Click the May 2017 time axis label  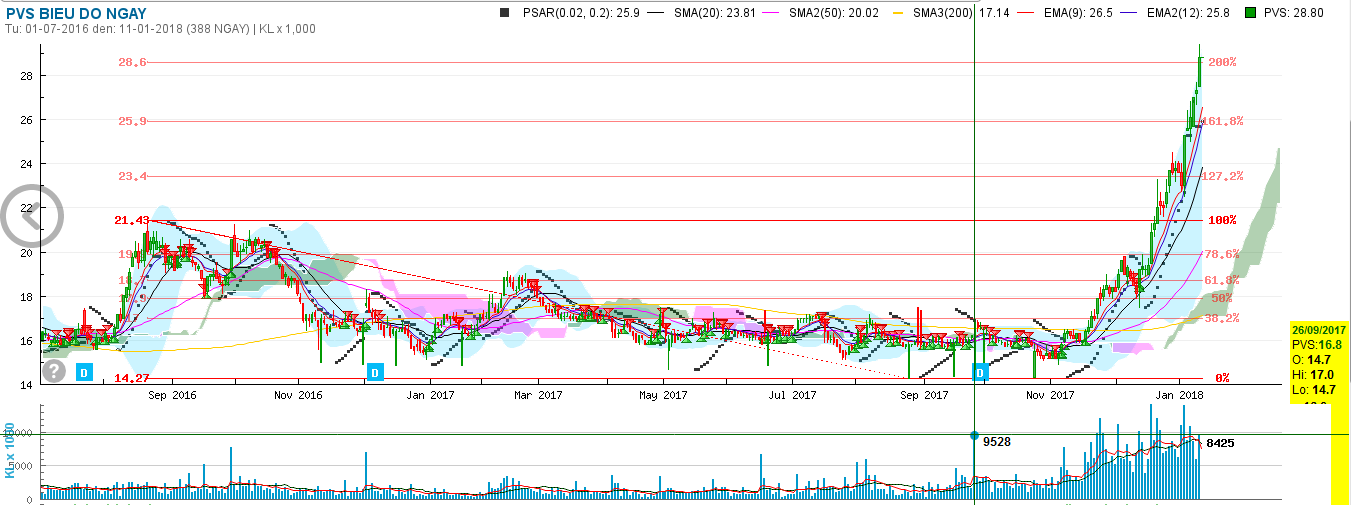click(664, 395)
